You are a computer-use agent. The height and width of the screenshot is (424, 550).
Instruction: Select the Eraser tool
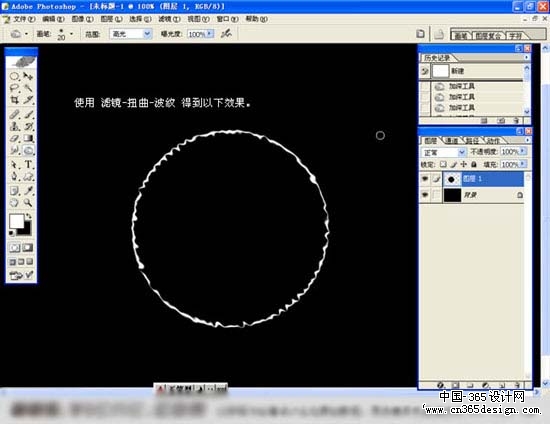click(14, 139)
